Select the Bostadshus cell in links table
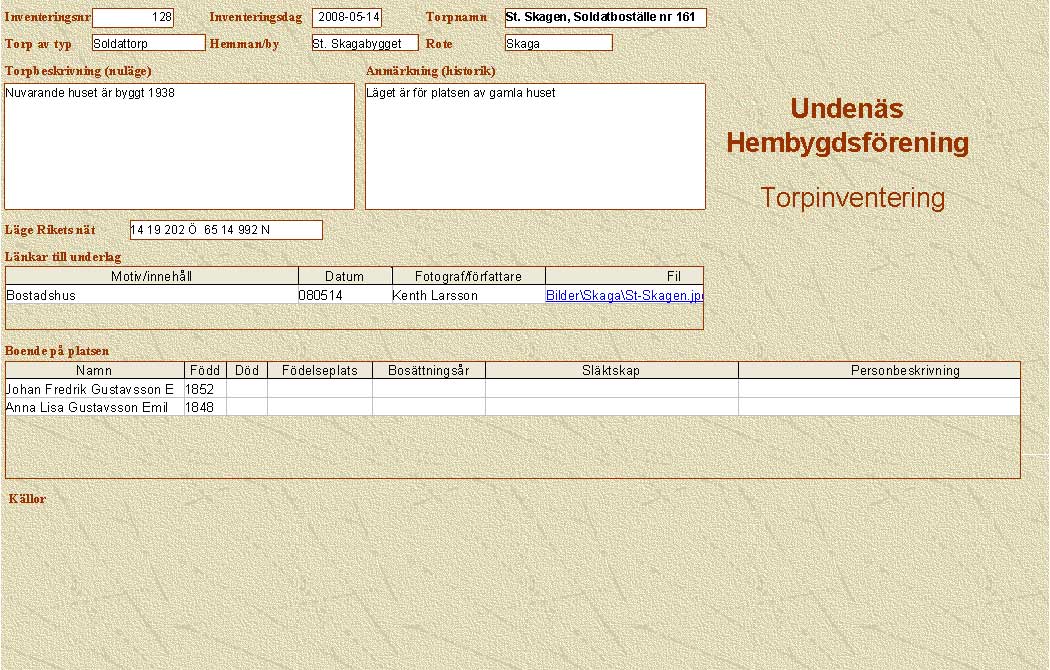The image size is (1050, 670). (151, 296)
